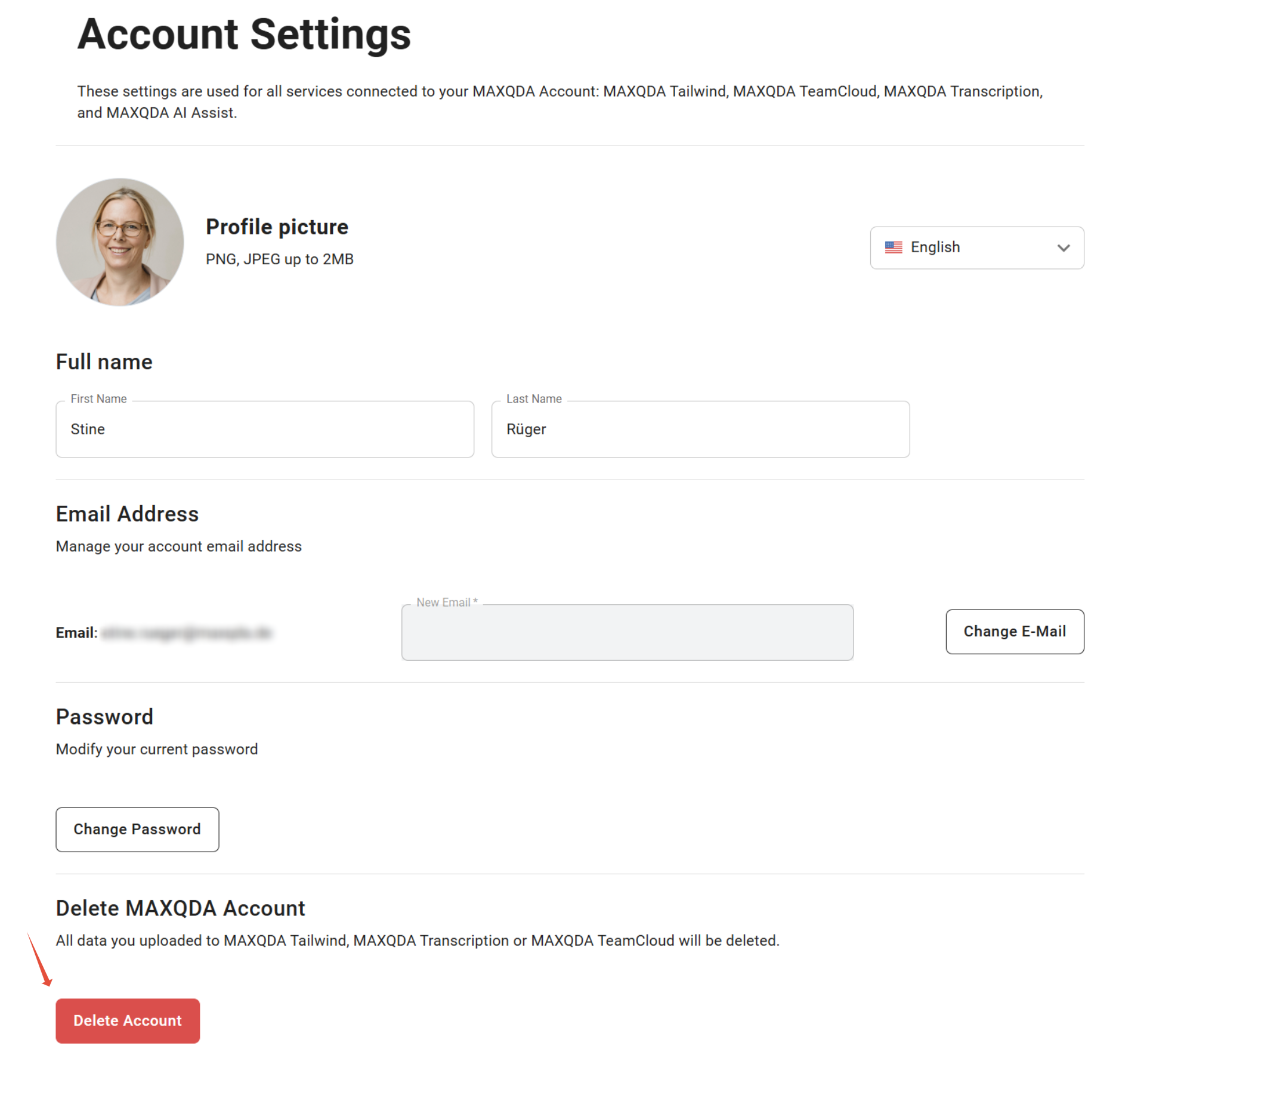Click into the New Email input field
The width and height of the screenshot is (1286, 1095).
pyautogui.click(x=627, y=632)
